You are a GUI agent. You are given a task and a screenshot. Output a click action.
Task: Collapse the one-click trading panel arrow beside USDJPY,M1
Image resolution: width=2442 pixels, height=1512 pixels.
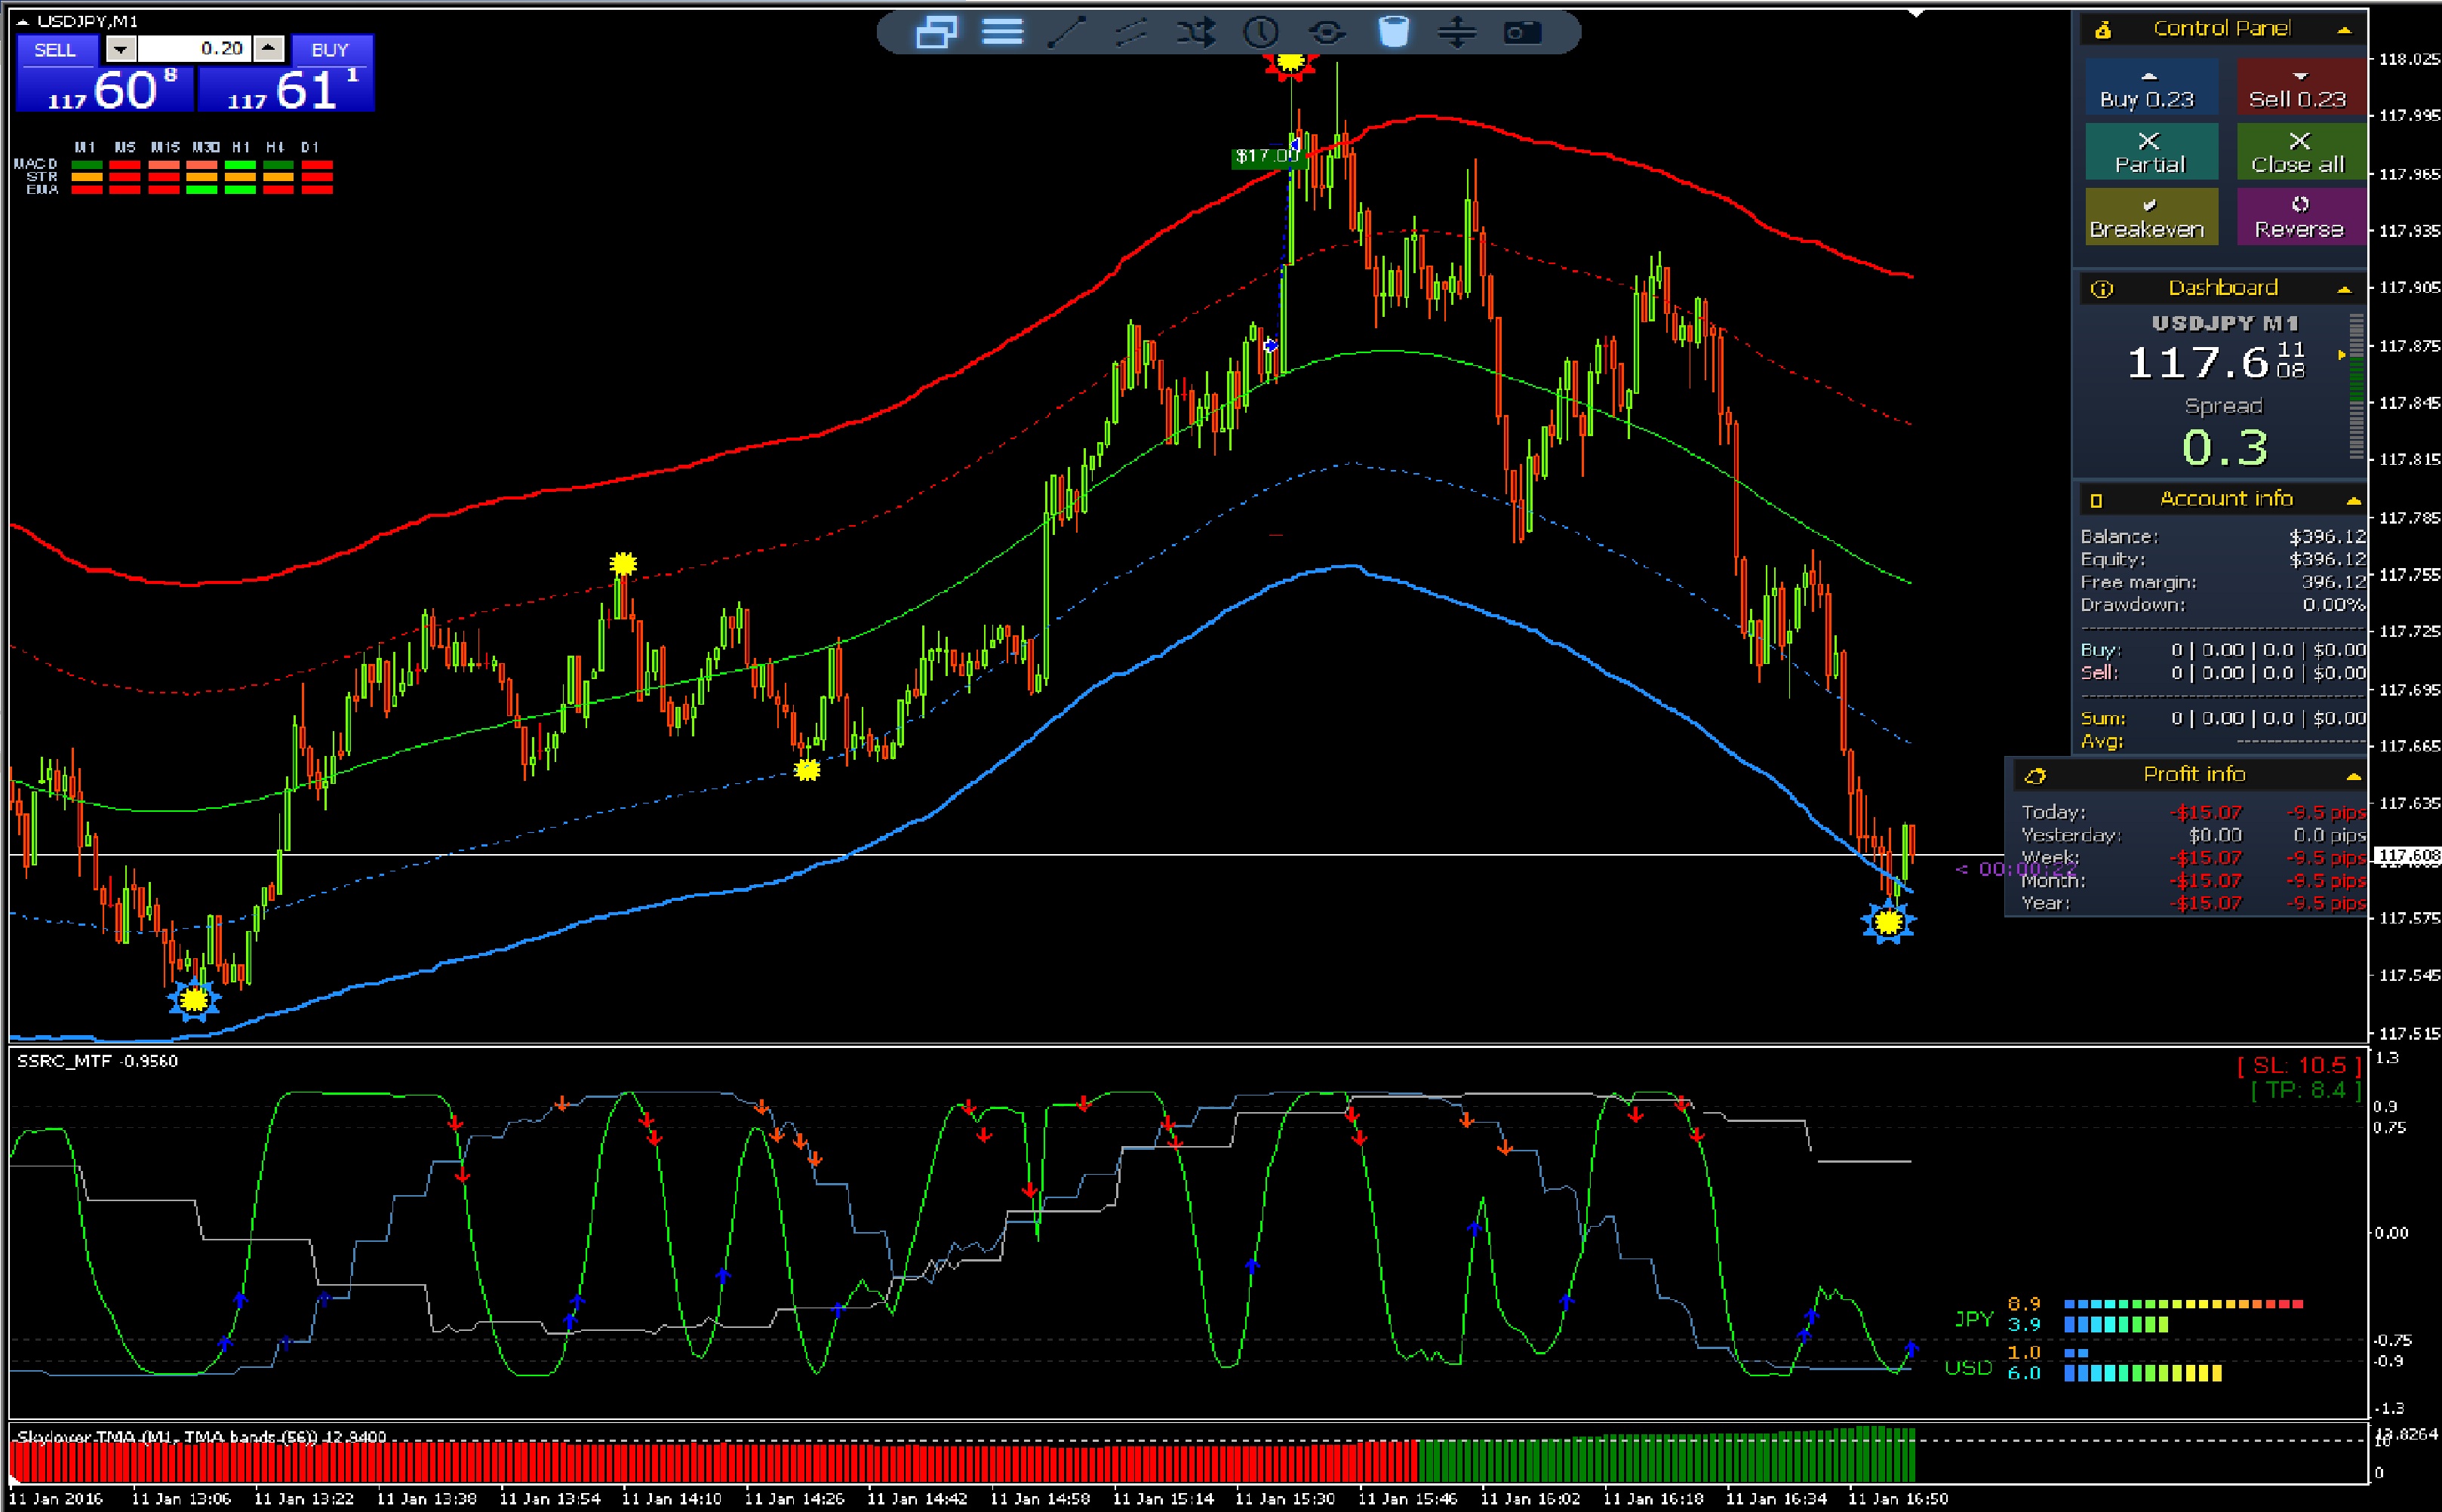coord(22,21)
